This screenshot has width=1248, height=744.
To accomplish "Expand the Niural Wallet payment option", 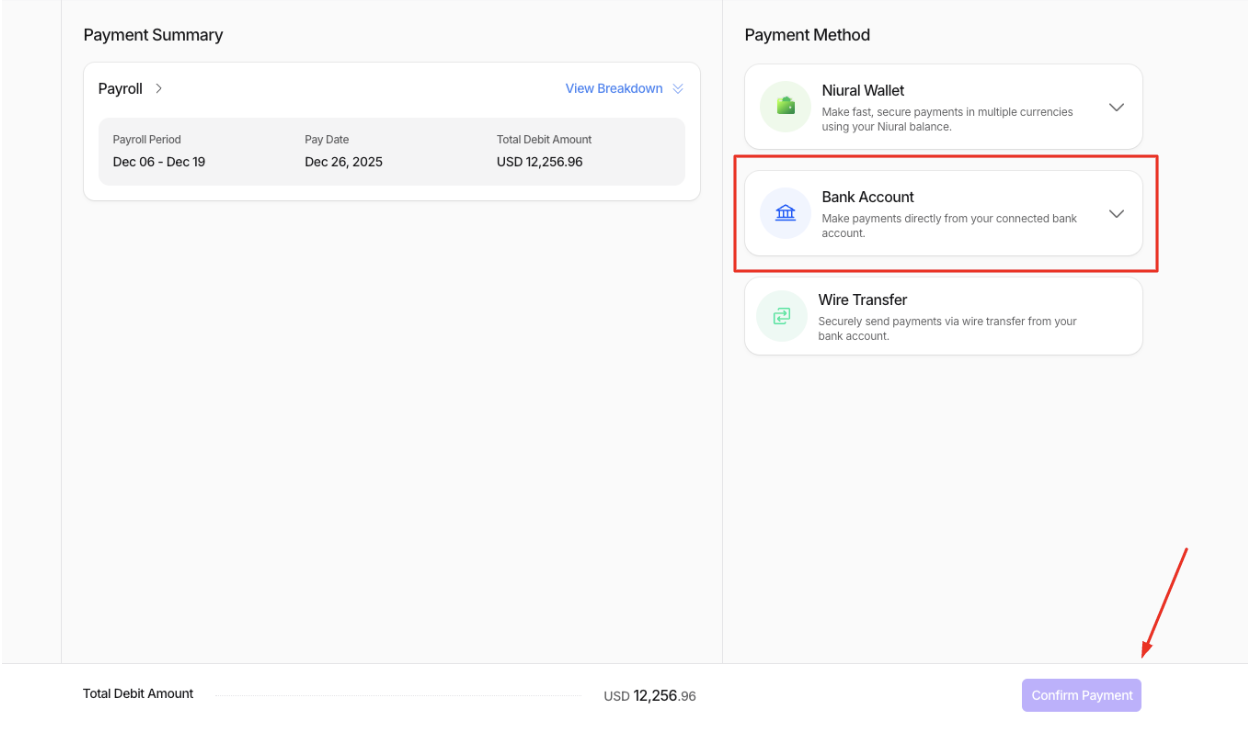I will (1116, 107).
